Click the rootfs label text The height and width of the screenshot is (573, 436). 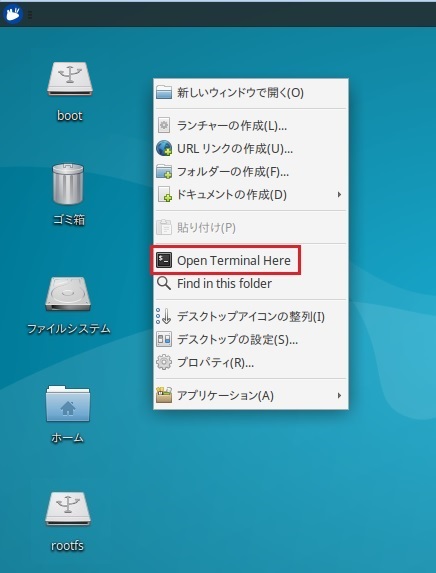coord(67,546)
